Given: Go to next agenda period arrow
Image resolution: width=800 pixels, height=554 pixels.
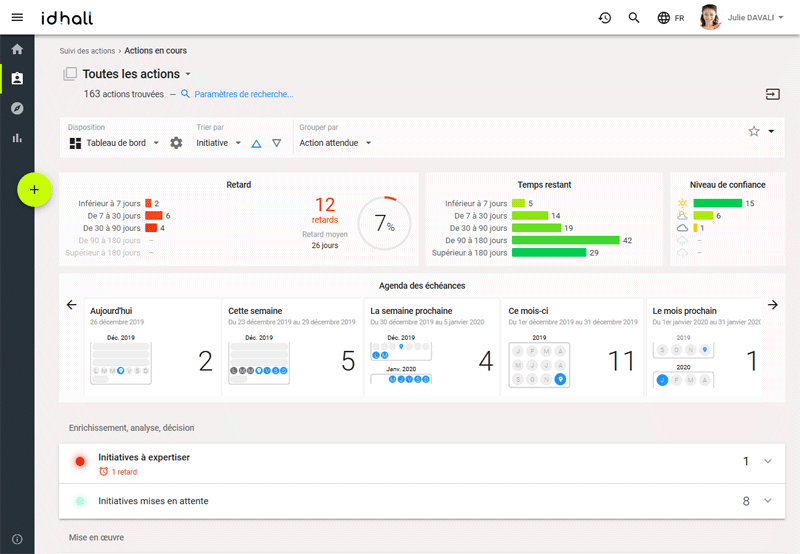Looking at the screenshot, I should (772, 305).
